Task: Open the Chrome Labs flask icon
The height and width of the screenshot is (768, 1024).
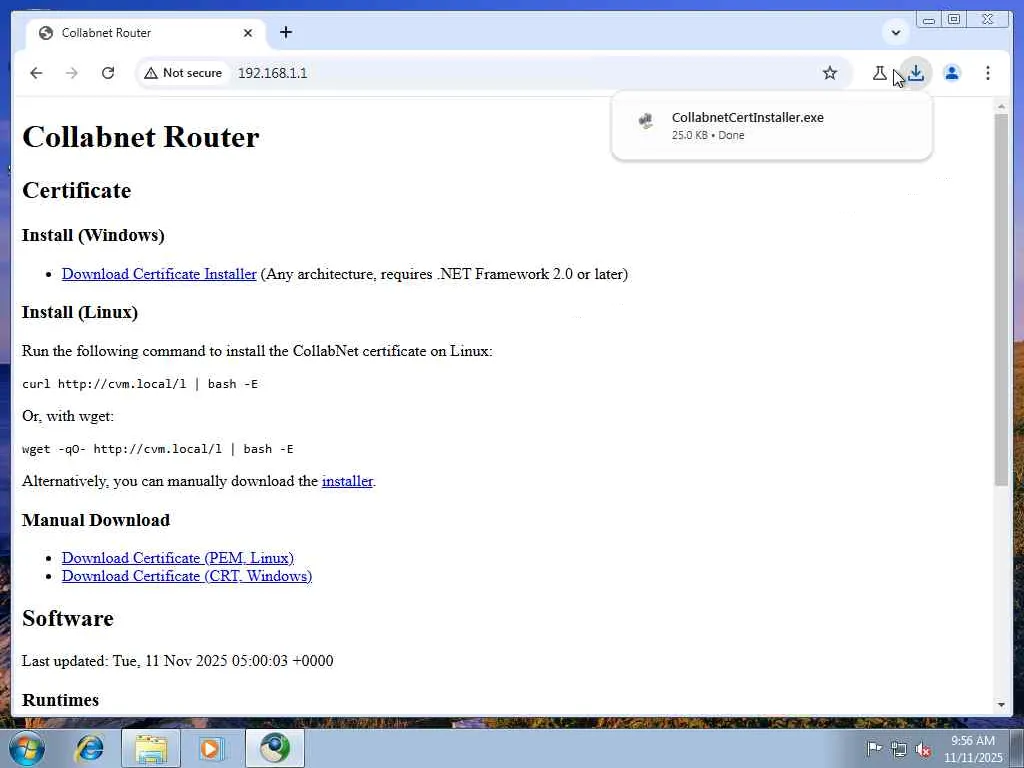Action: click(880, 73)
